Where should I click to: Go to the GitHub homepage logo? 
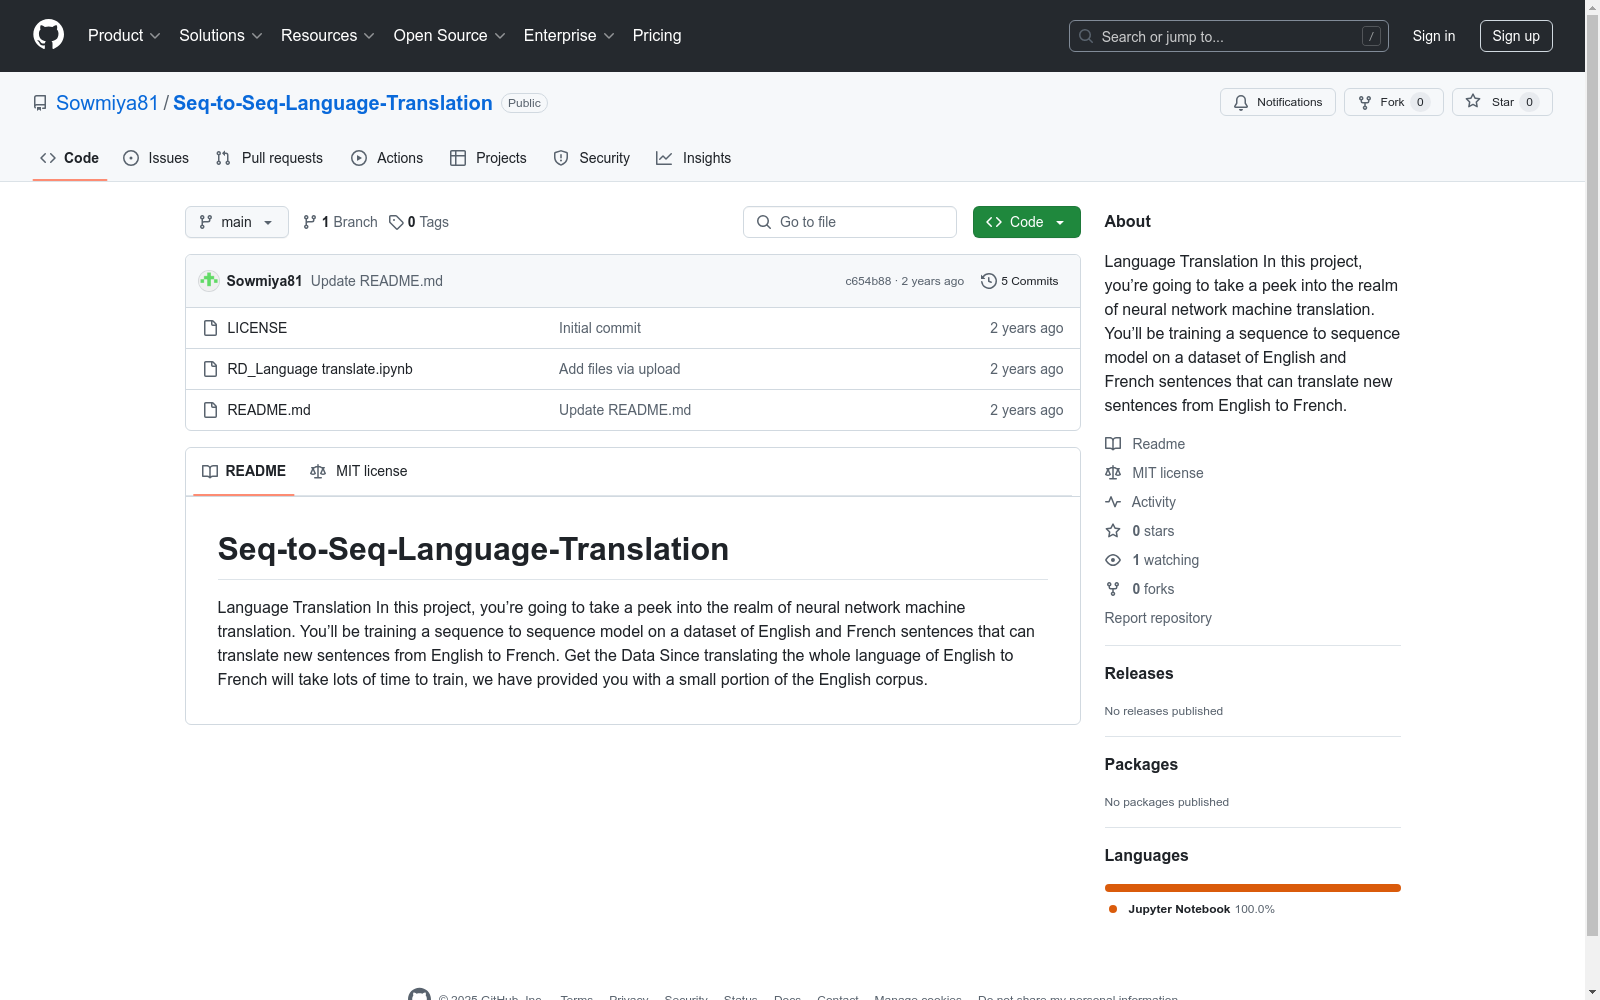pyautogui.click(x=48, y=35)
